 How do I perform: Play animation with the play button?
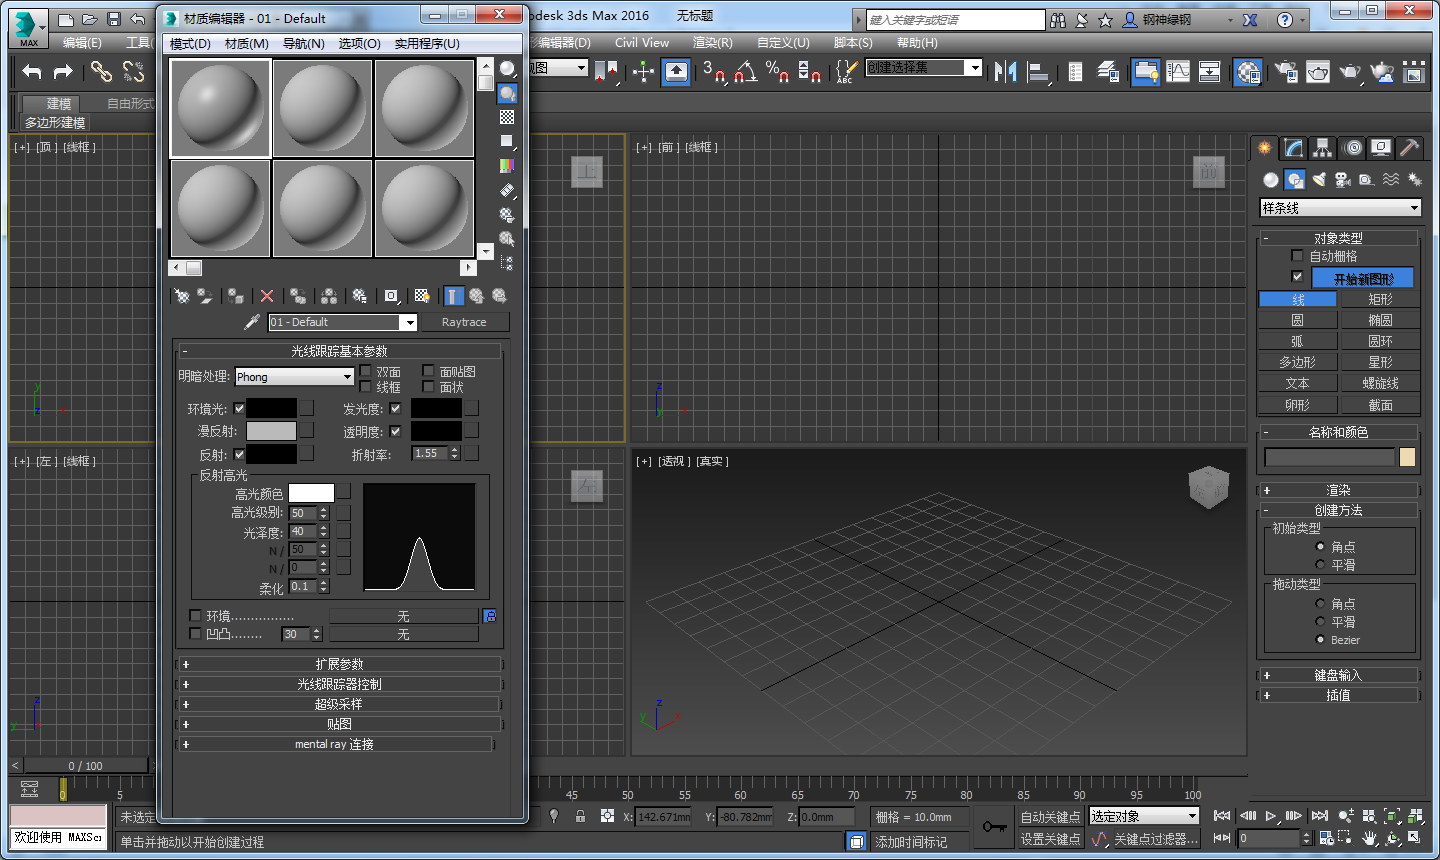[1270, 816]
